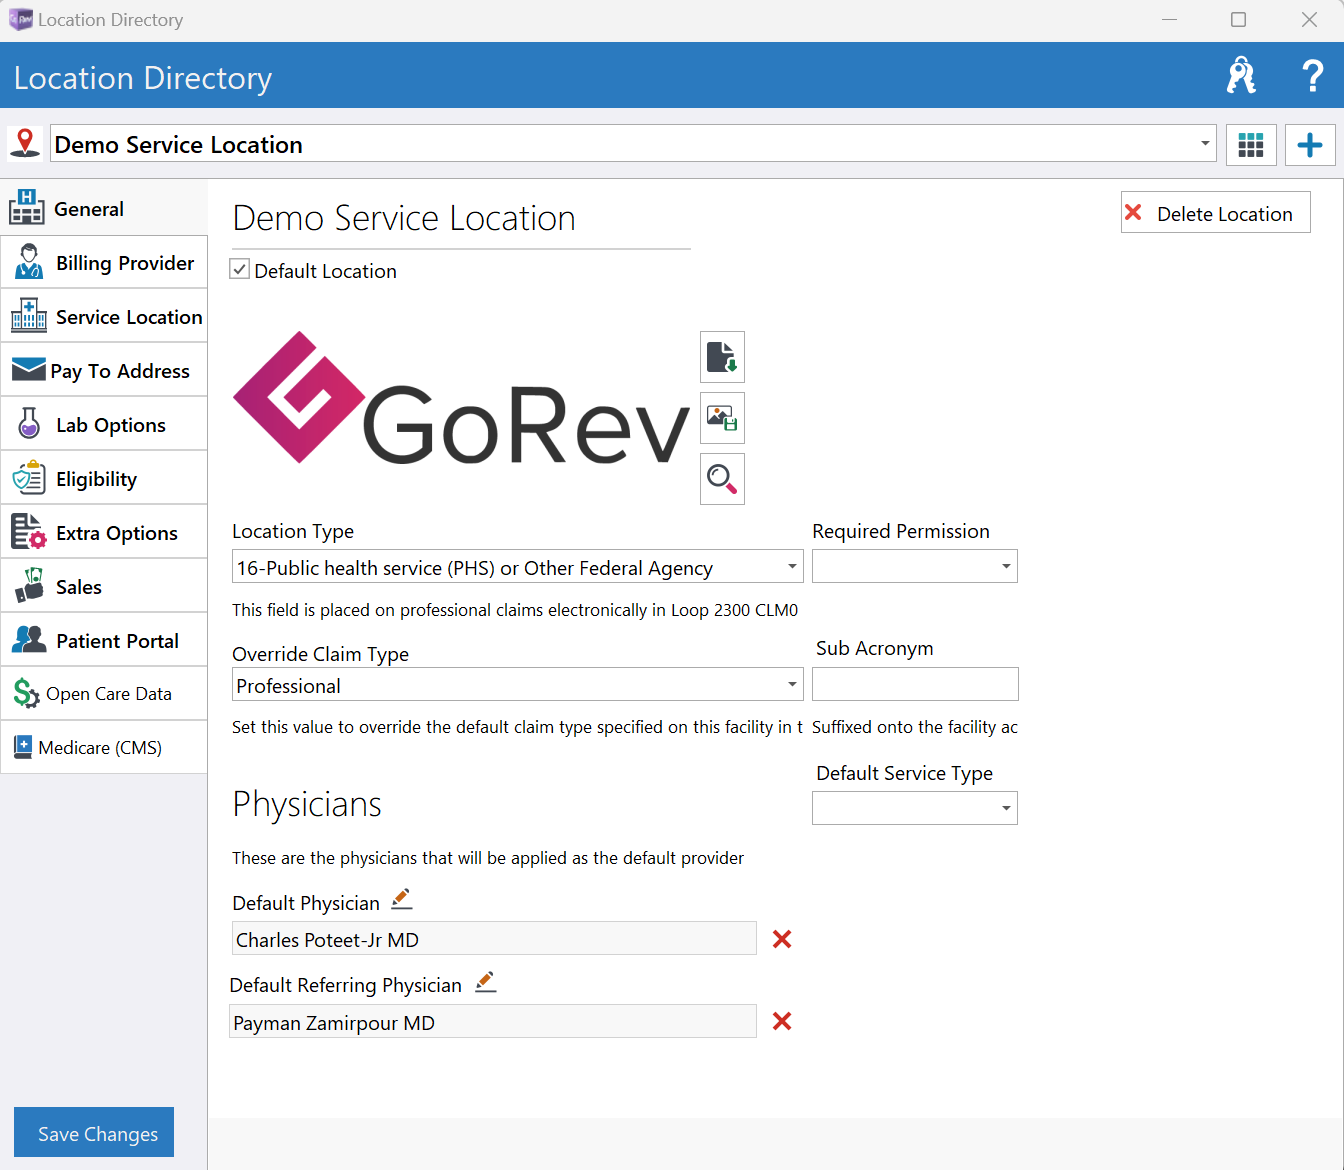Image resolution: width=1344 pixels, height=1170 pixels.
Task: Add a new location with plus button
Action: [1310, 145]
